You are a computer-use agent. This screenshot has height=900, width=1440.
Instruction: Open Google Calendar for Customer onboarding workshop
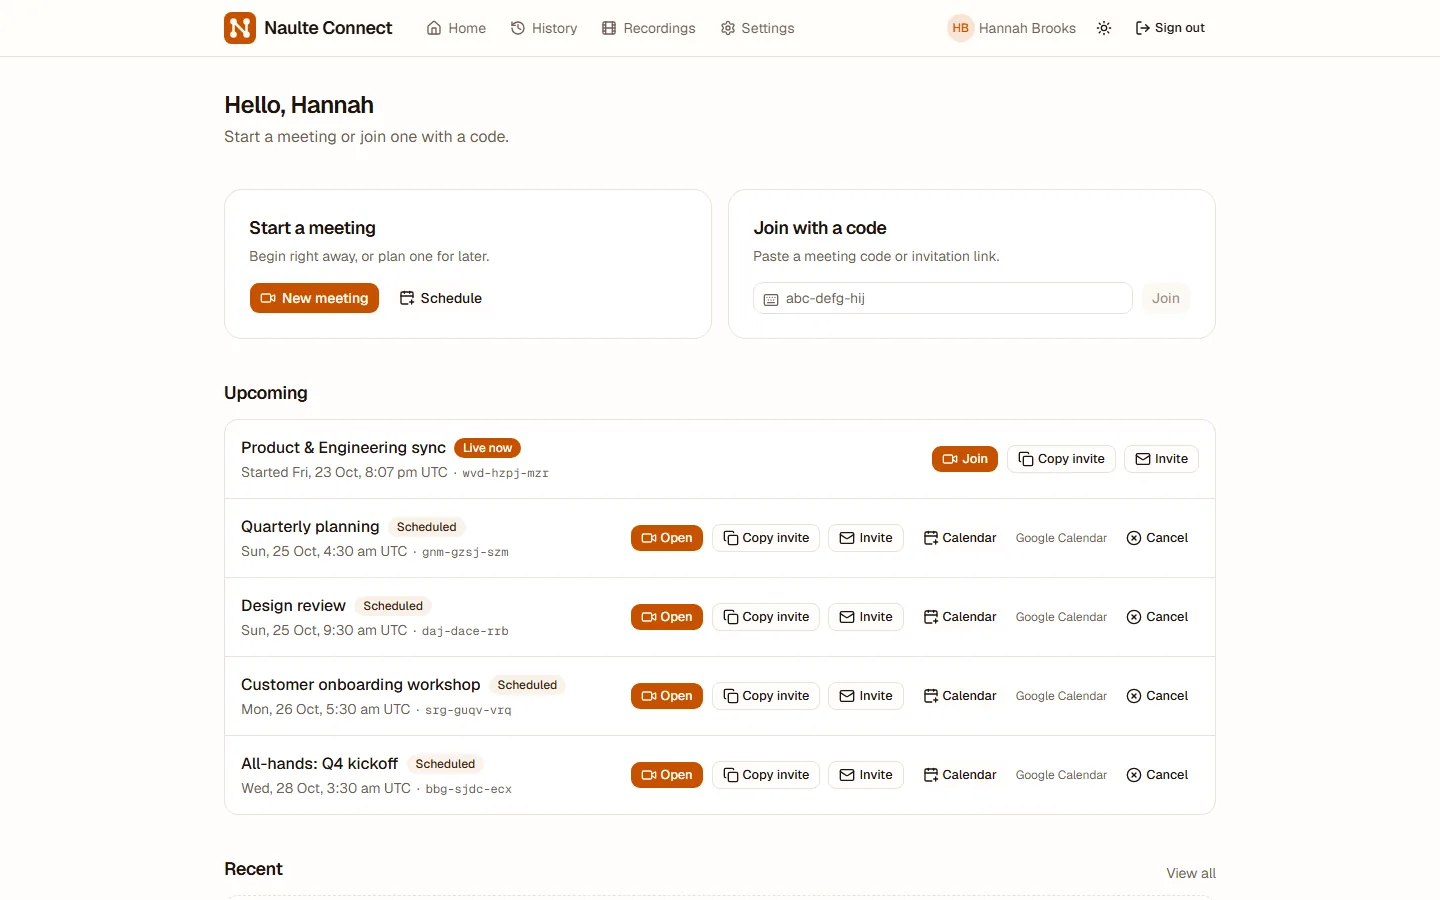tap(1061, 696)
